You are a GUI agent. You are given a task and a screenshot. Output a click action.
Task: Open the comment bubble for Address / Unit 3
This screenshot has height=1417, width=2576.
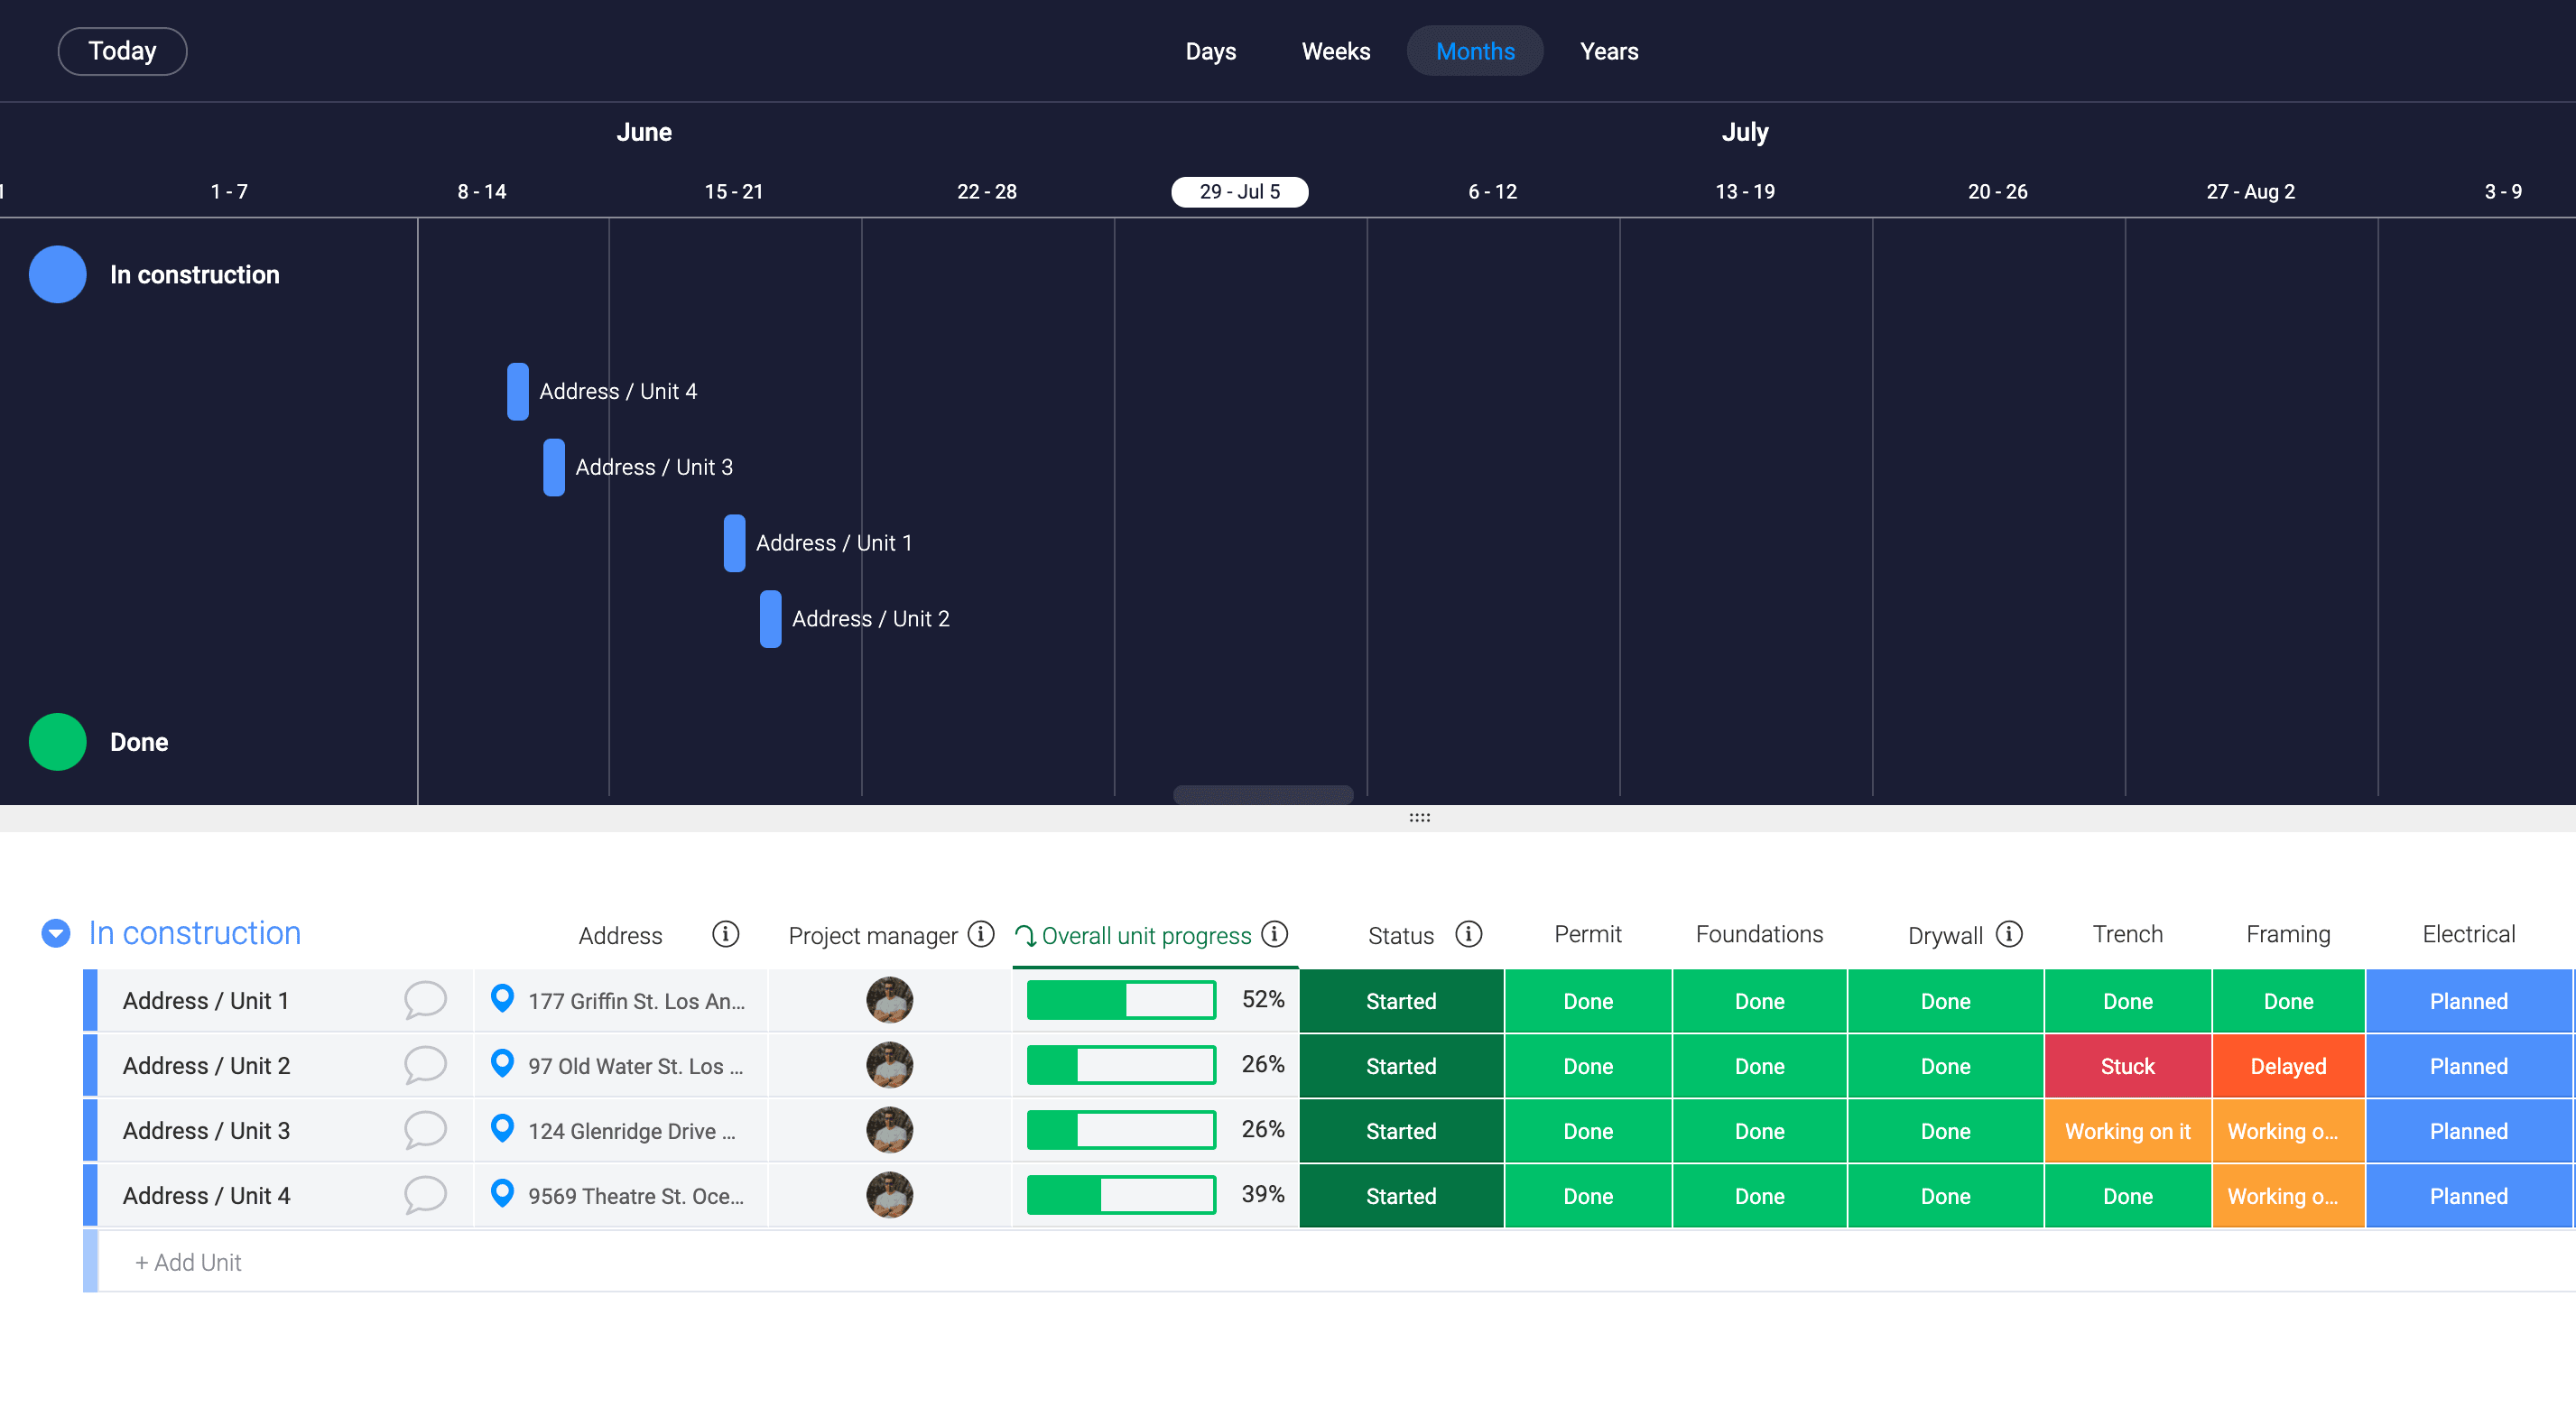point(425,1130)
